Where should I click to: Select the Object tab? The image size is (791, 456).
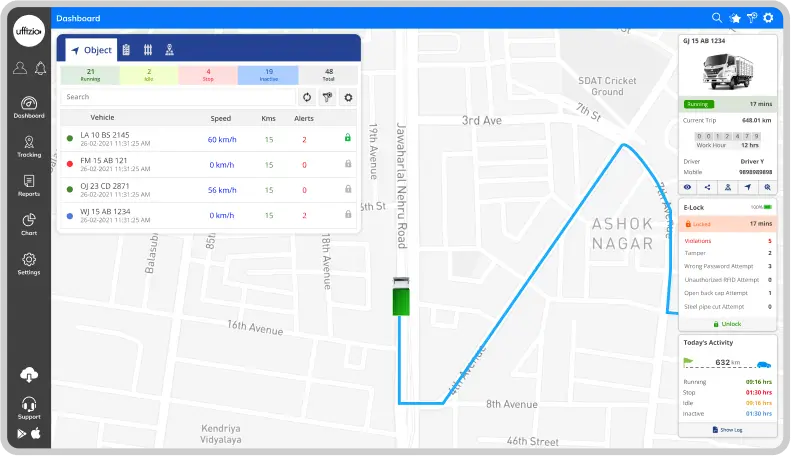coord(91,50)
